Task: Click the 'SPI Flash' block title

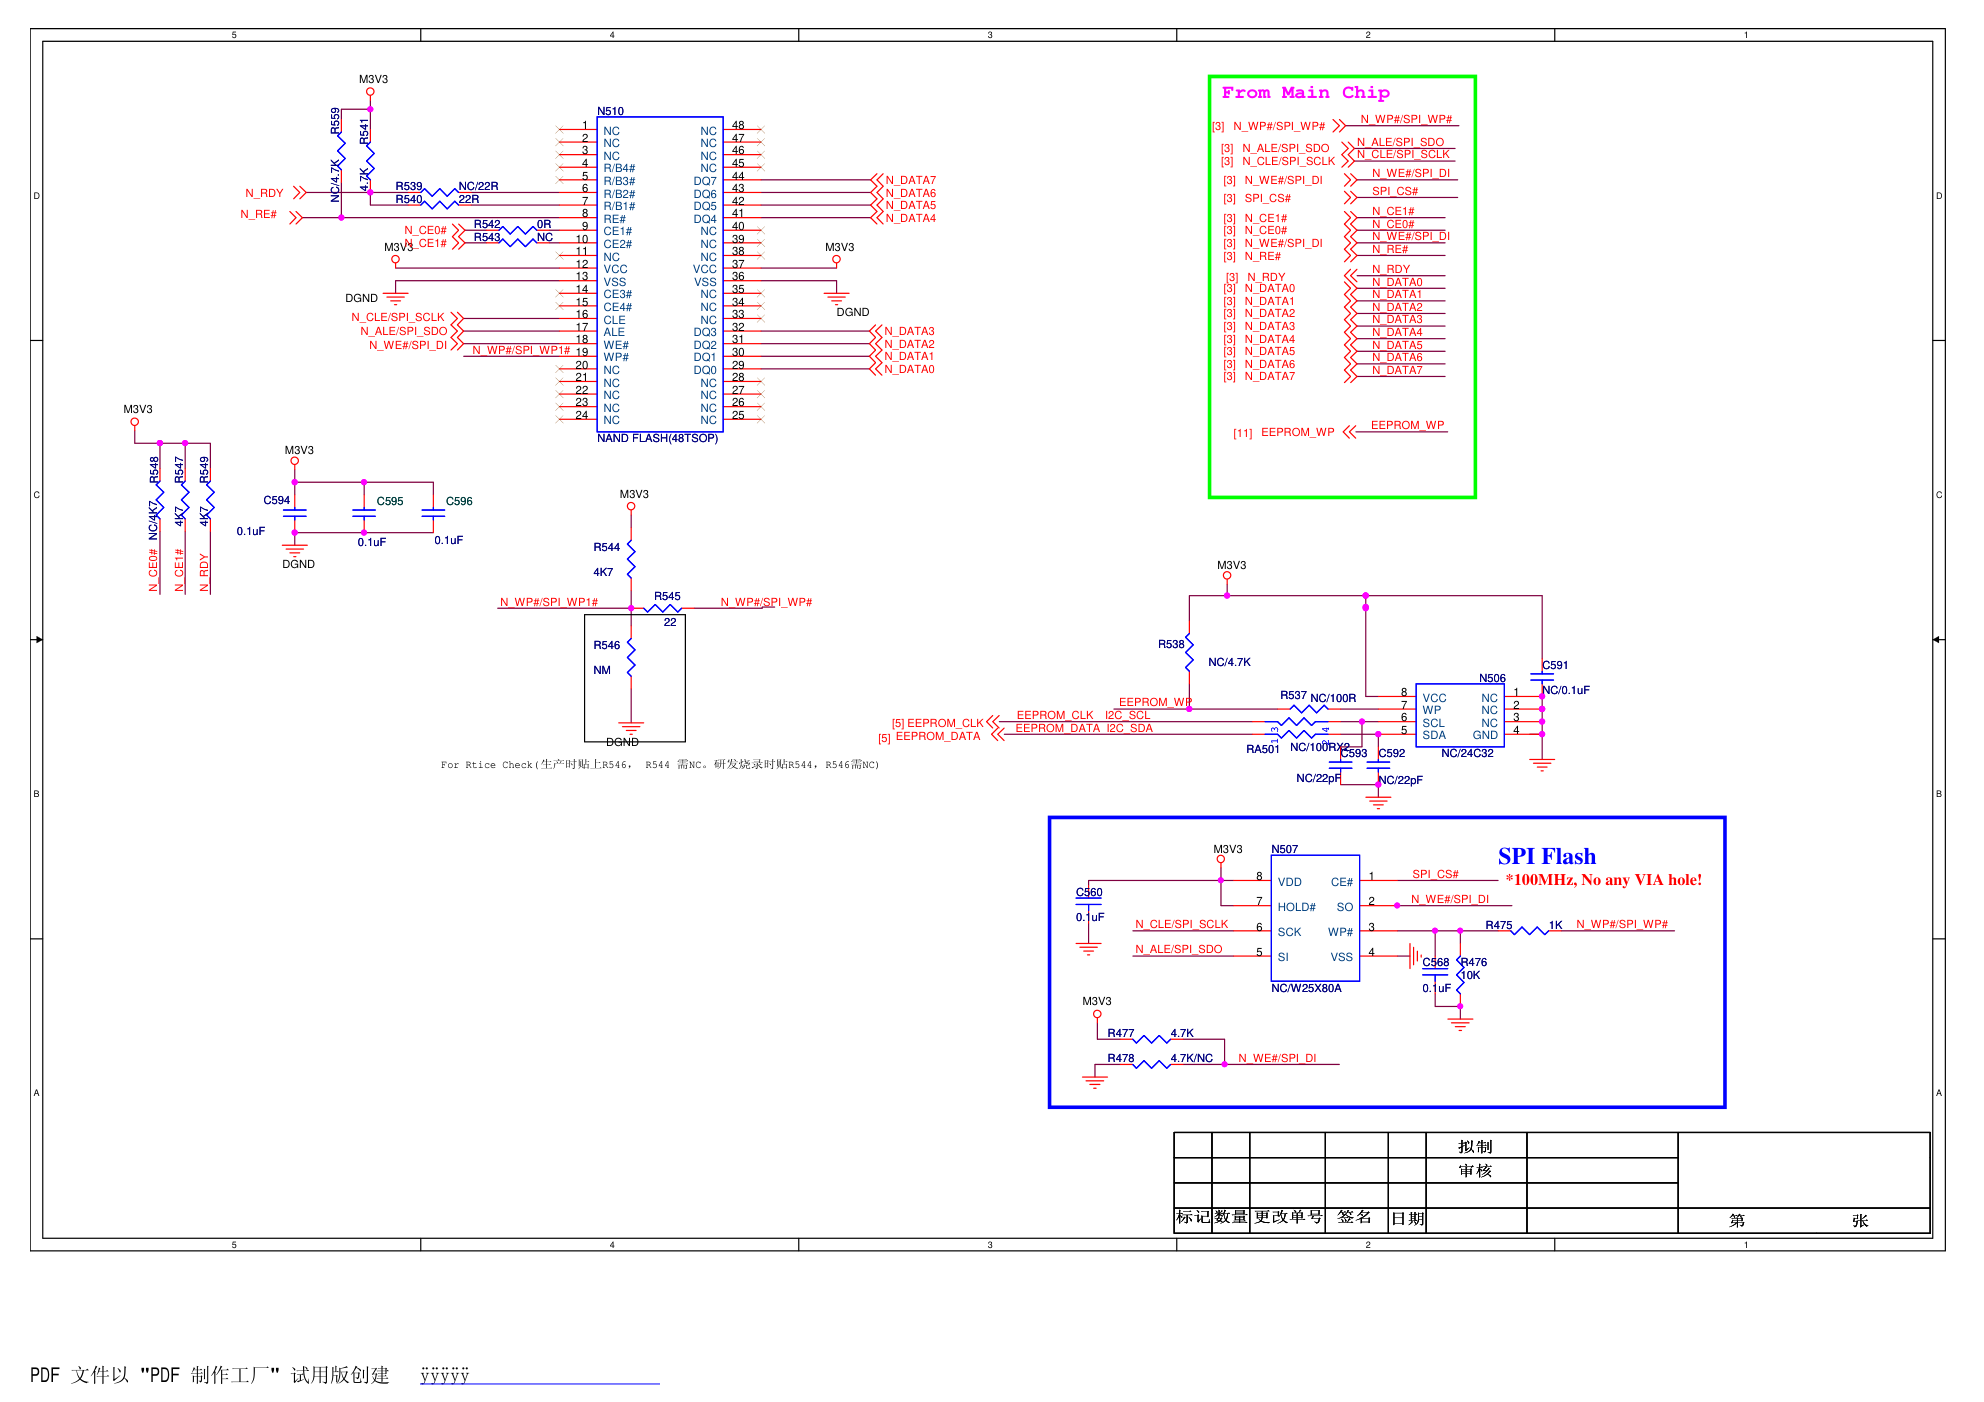Action: [x=1546, y=857]
